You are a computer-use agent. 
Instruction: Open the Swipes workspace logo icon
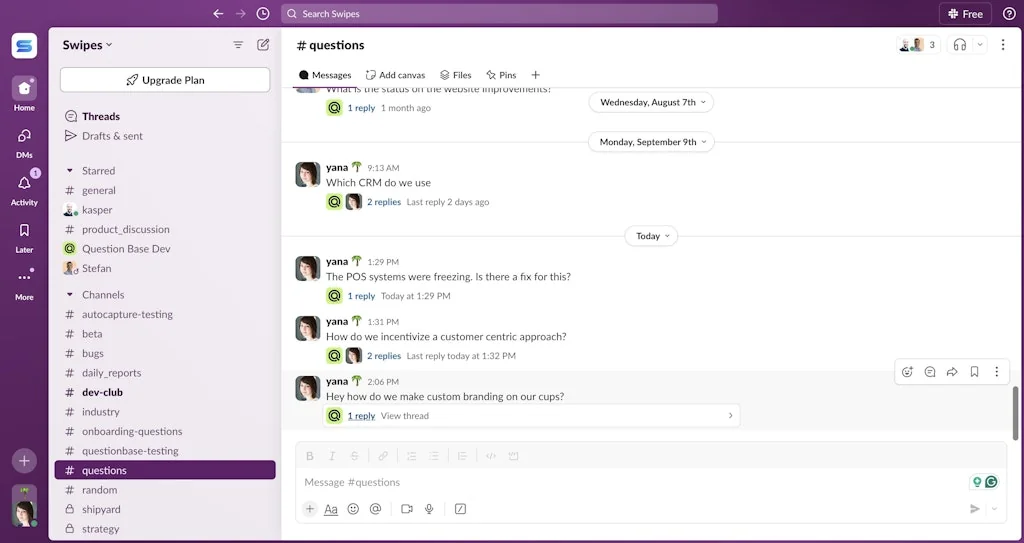[x=24, y=46]
